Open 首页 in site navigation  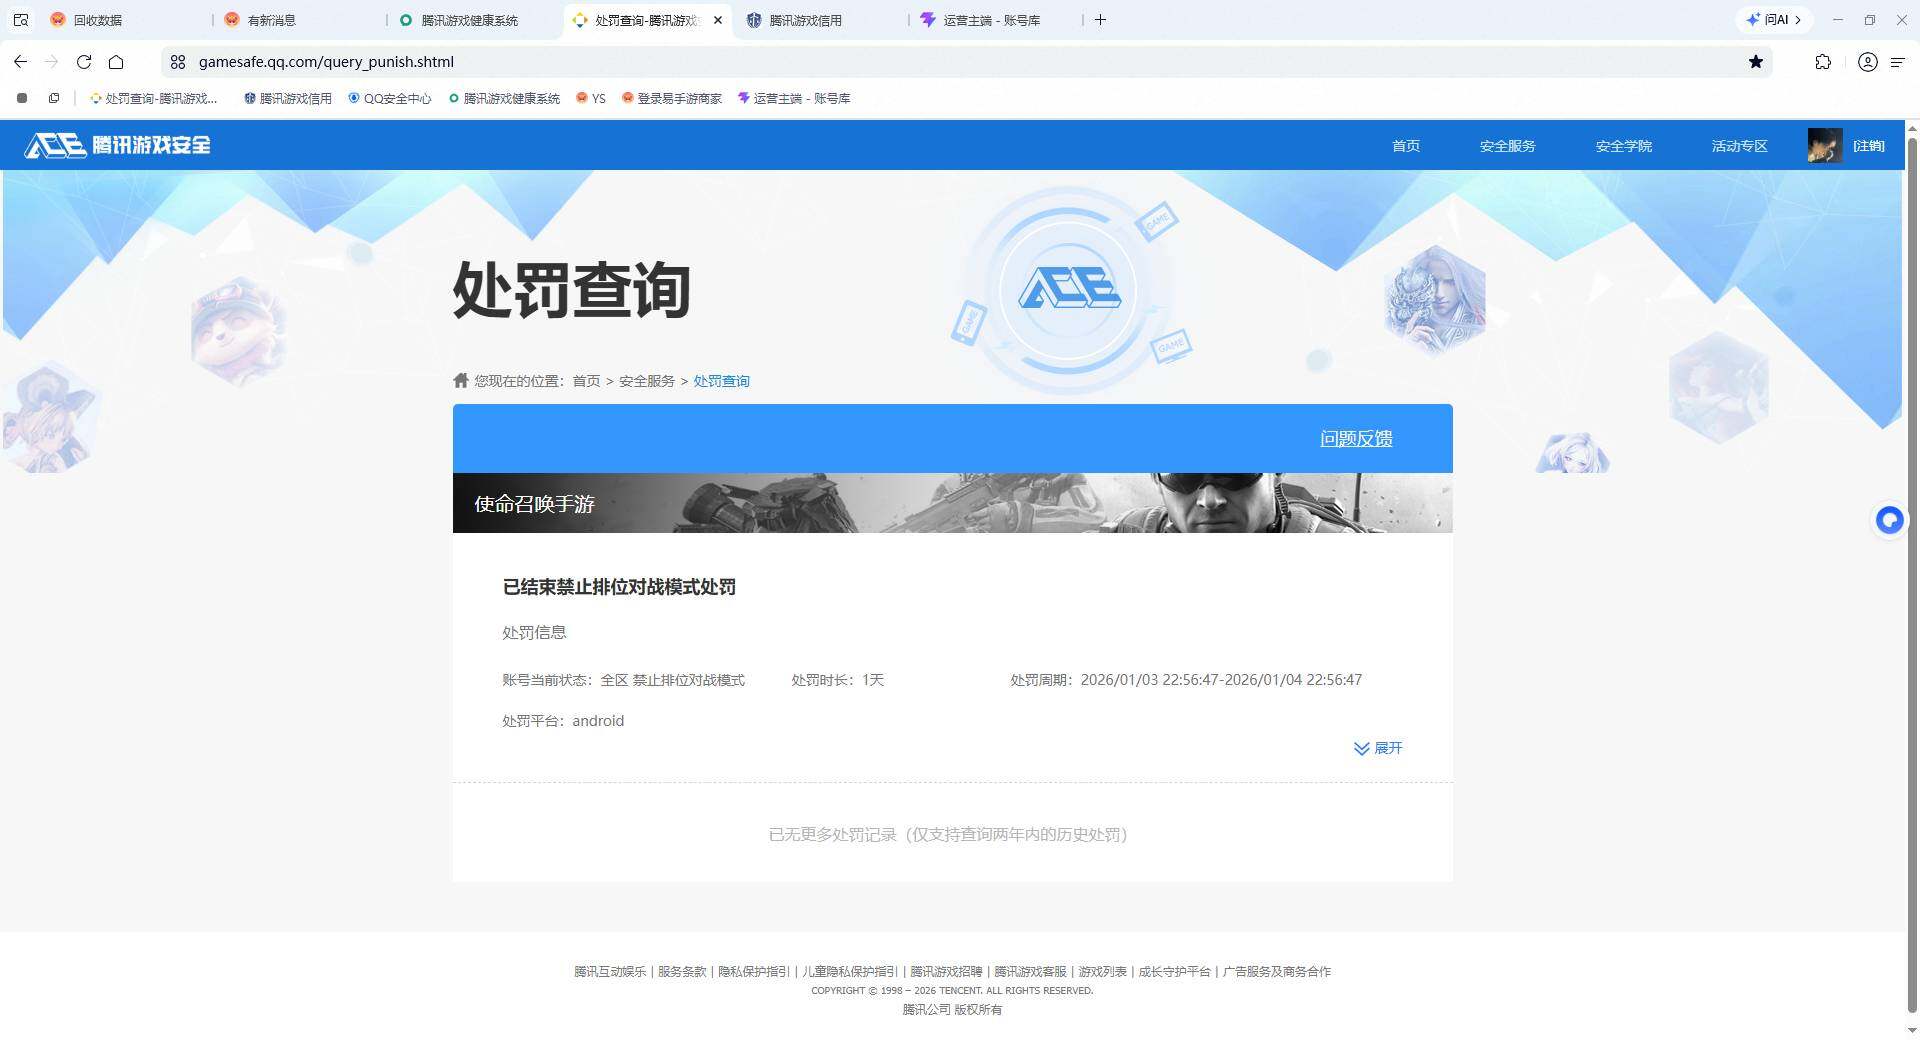click(1406, 146)
